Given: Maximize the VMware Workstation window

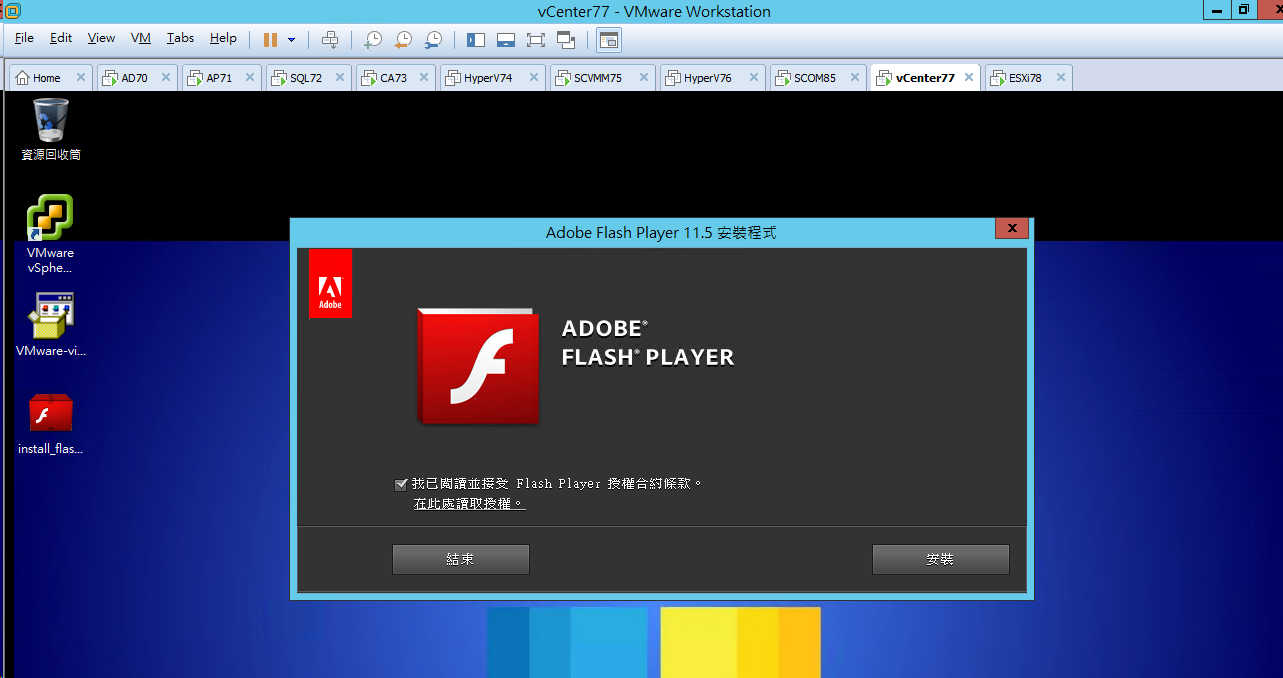Looking at the screenshot, I should tap(1243, 9).
